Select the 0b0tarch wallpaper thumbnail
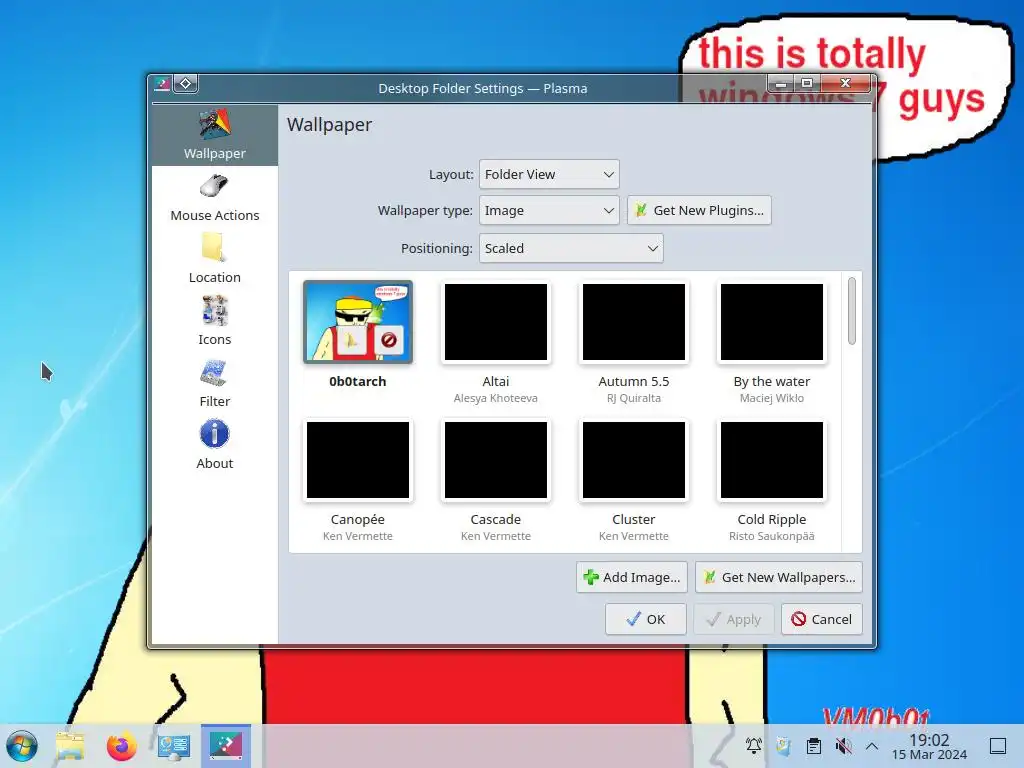Image resolution: width=1024 pixels, height=768 pixels. tap(358, 322)
